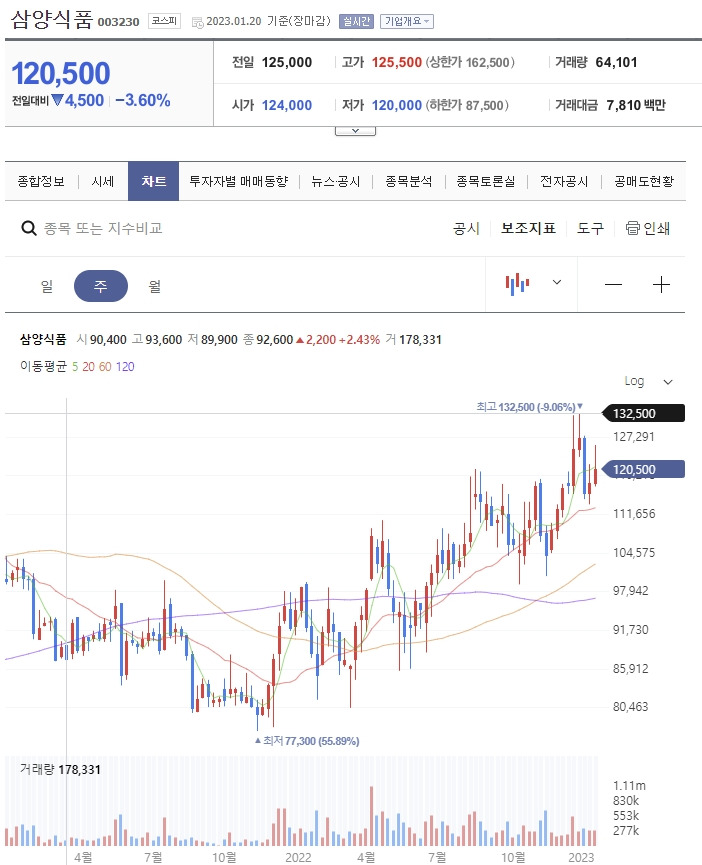Click 최고 132,500 high marker

(x=529, y=407)
